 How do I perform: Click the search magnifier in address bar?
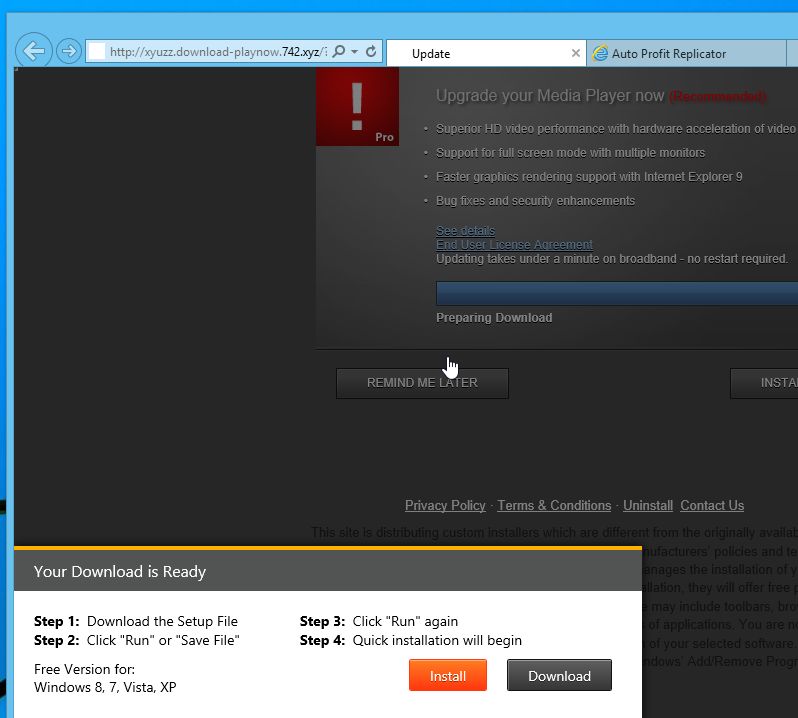pos(339,51)
